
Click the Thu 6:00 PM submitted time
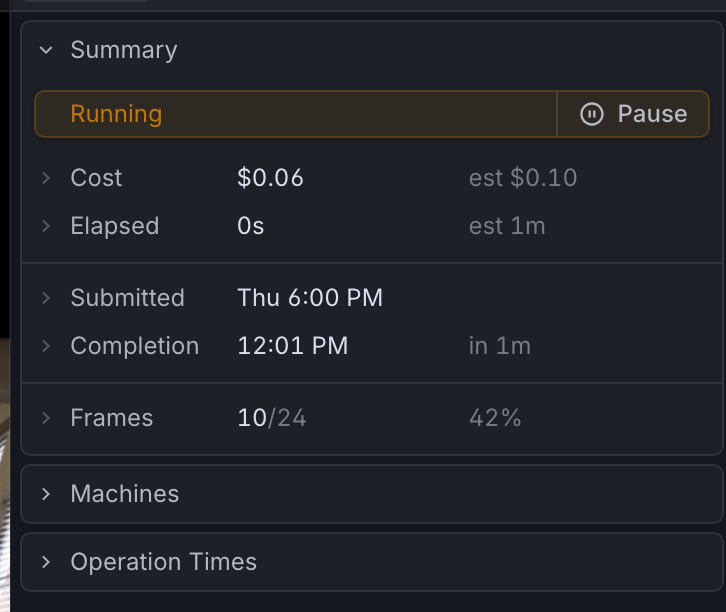tap(310, 298)
